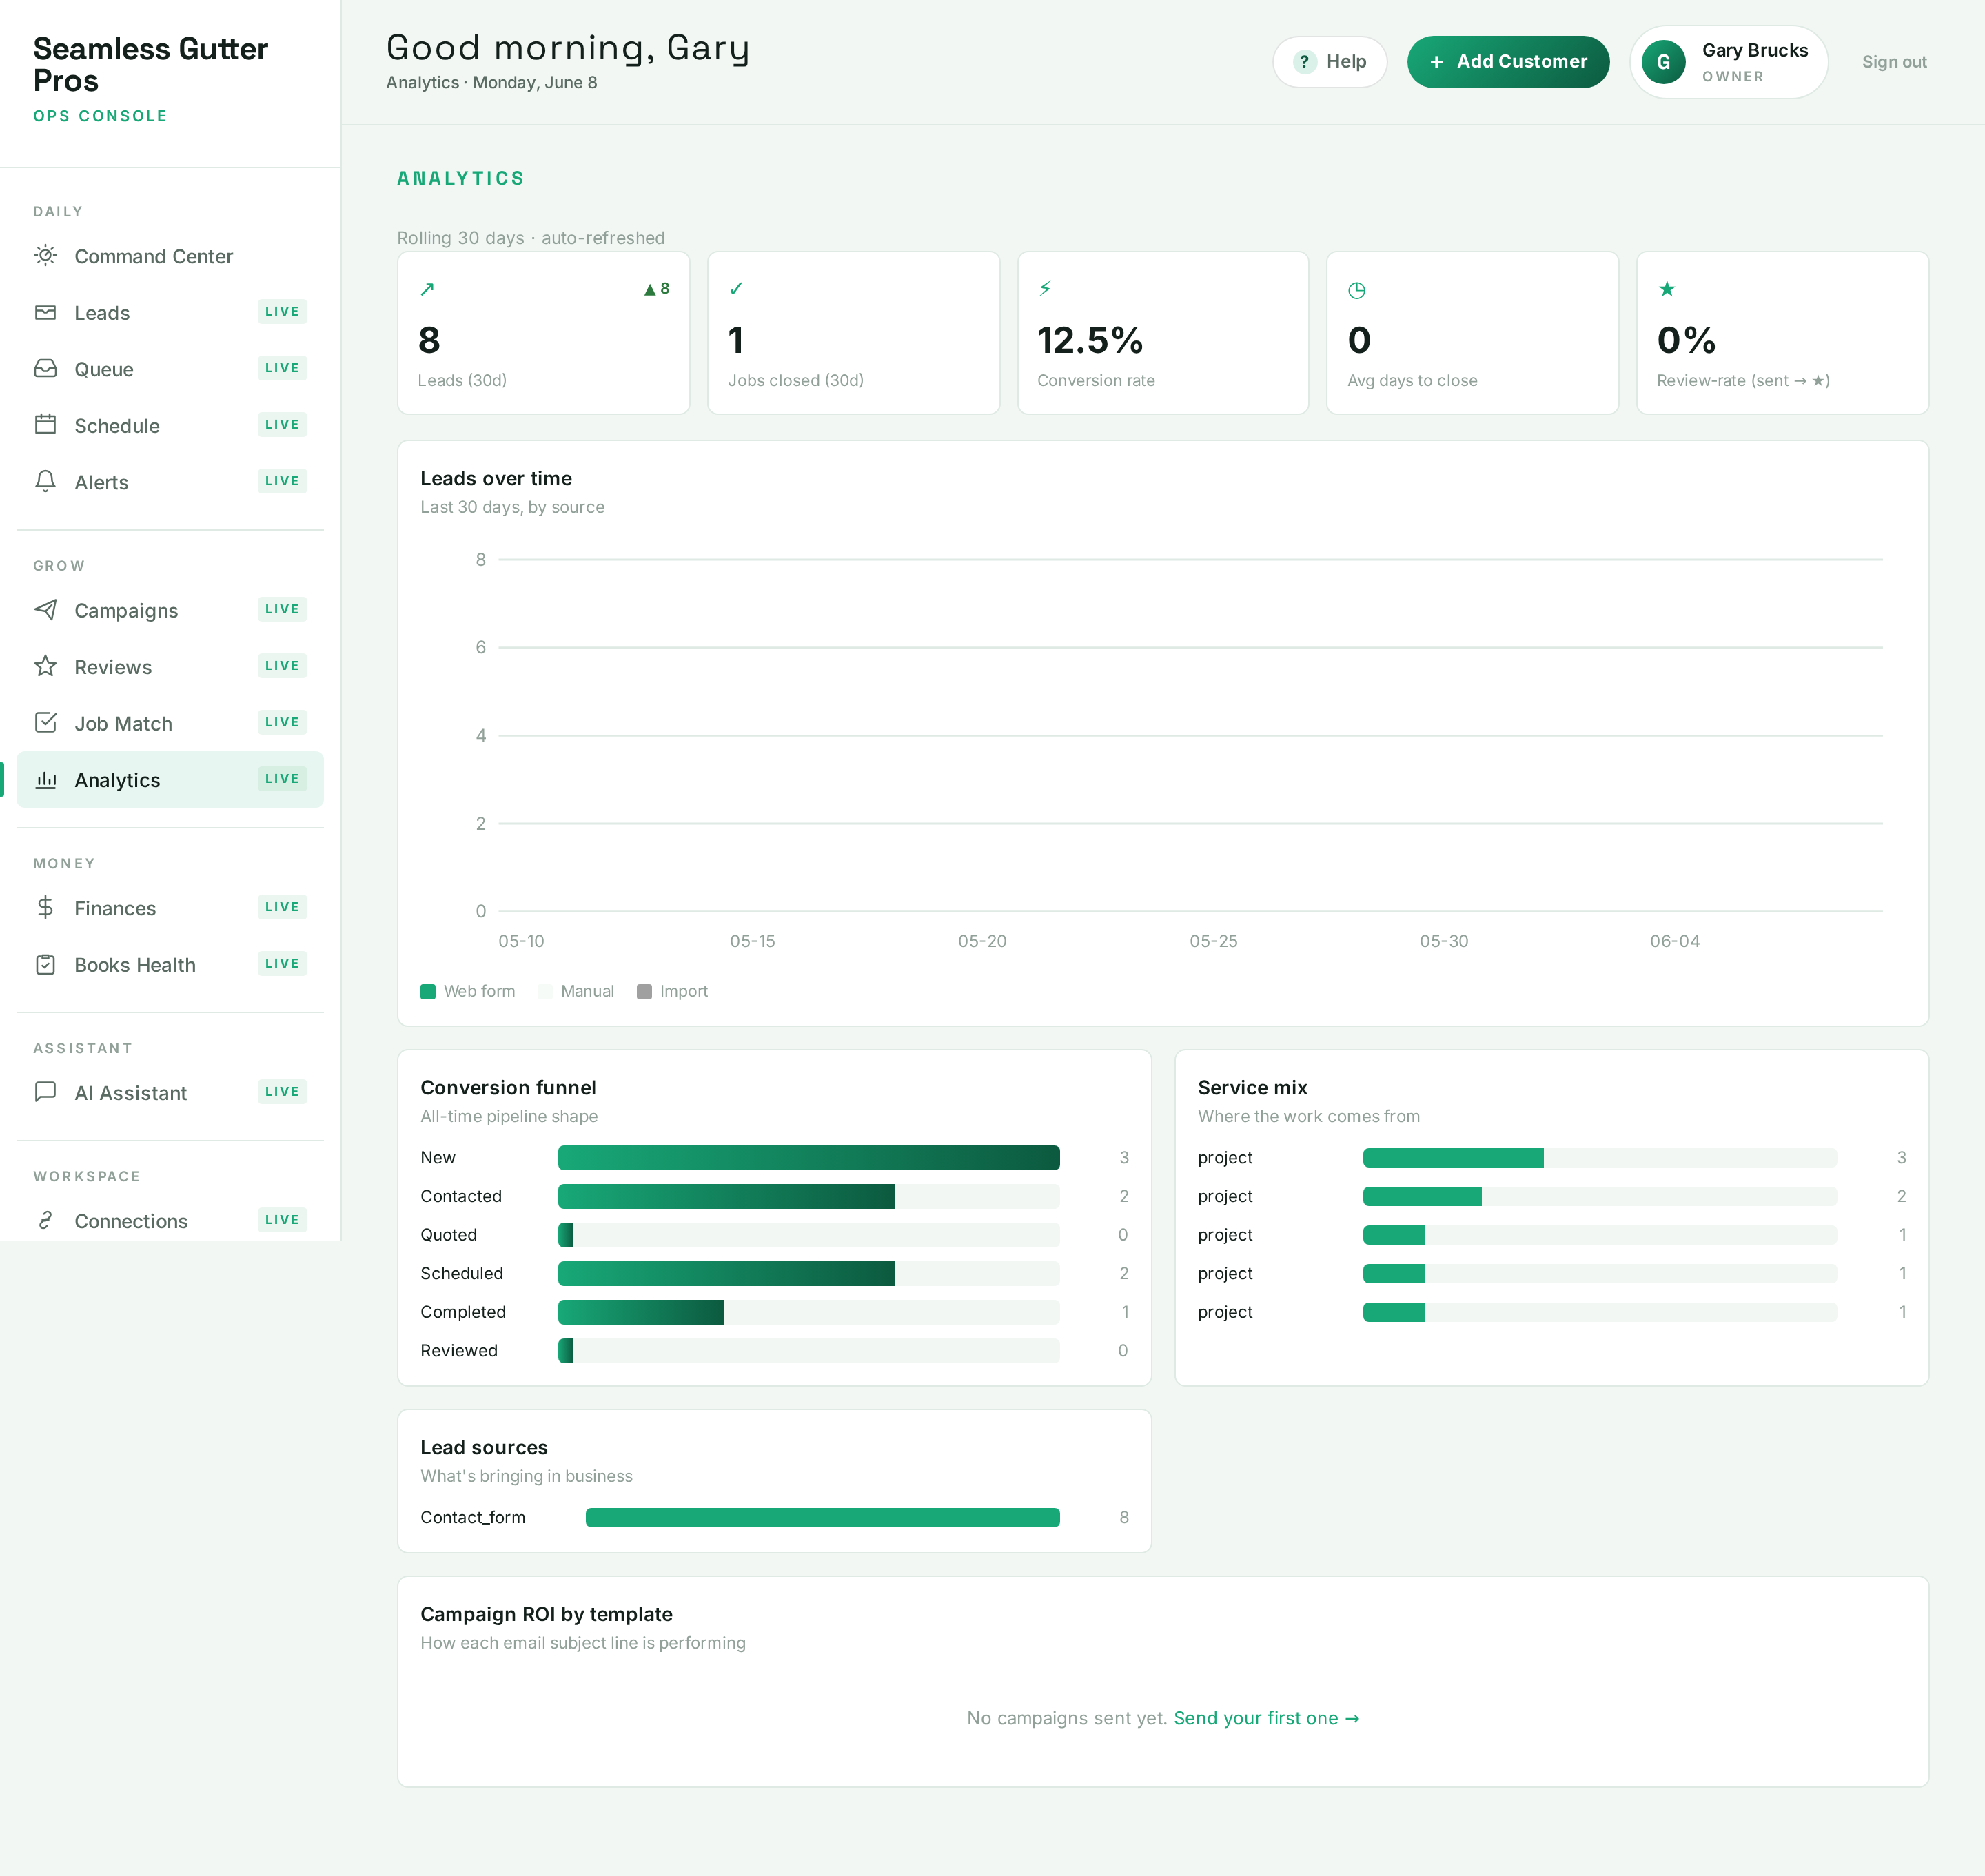Click the Help question mark icon

pos(1304,62)
